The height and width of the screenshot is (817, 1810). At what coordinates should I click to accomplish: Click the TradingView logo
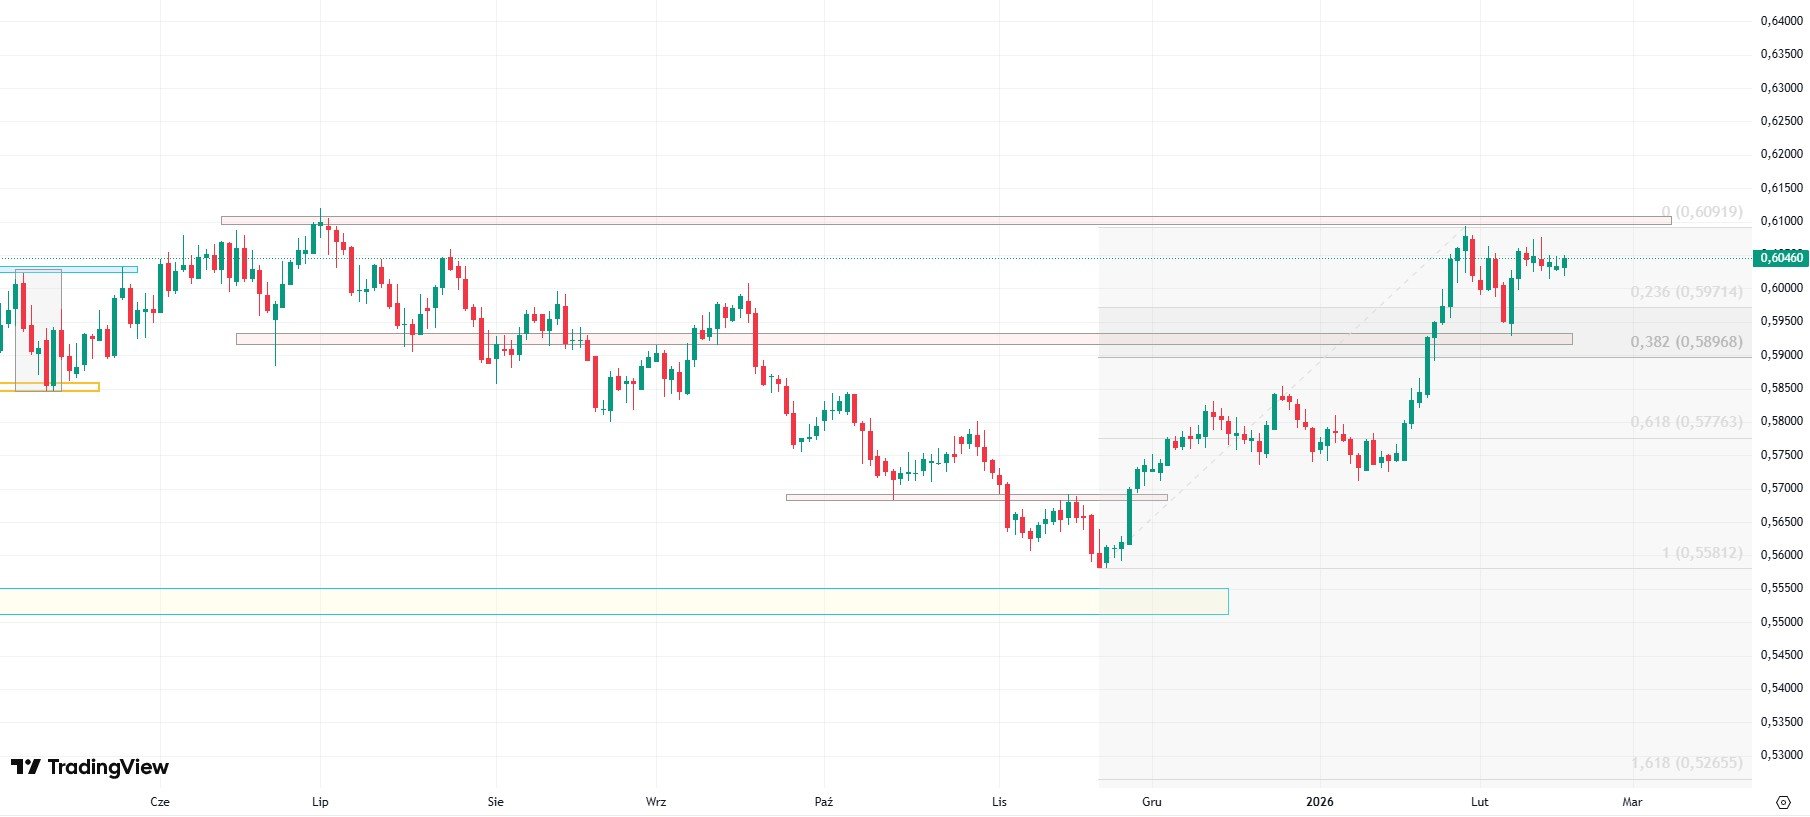coord(90,767)
